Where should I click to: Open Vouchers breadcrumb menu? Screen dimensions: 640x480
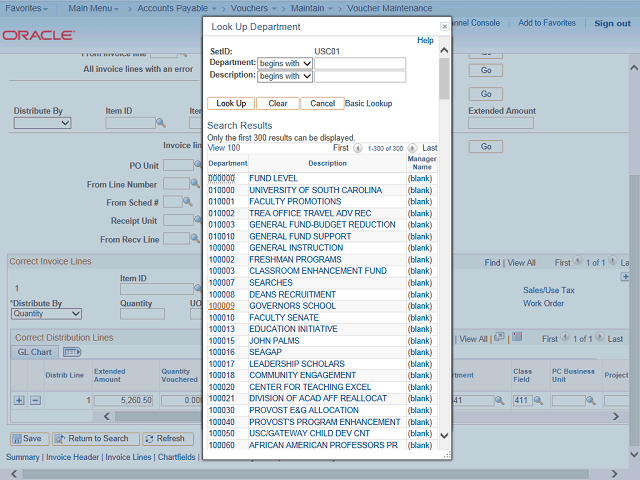click(253, 8)
